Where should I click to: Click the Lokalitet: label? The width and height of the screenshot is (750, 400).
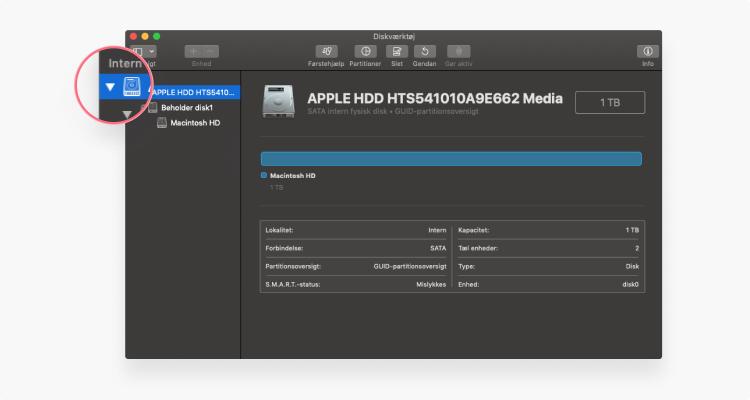(x=279, y=230)
